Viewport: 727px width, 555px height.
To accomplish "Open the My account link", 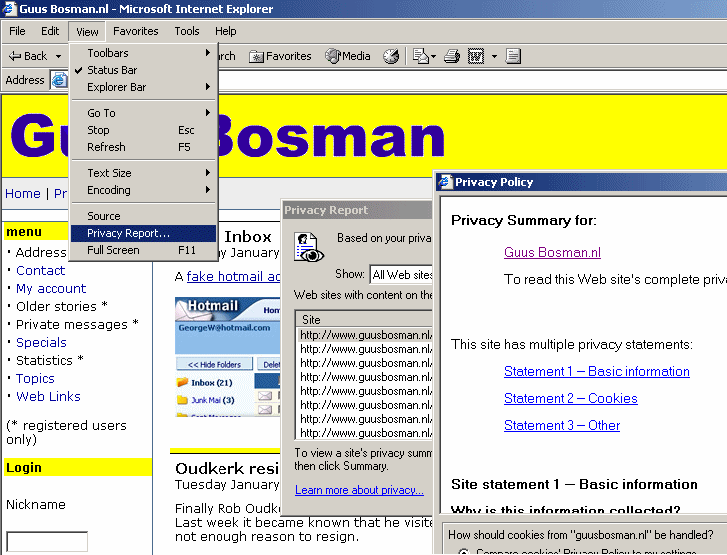I will (x=51, y=289).
